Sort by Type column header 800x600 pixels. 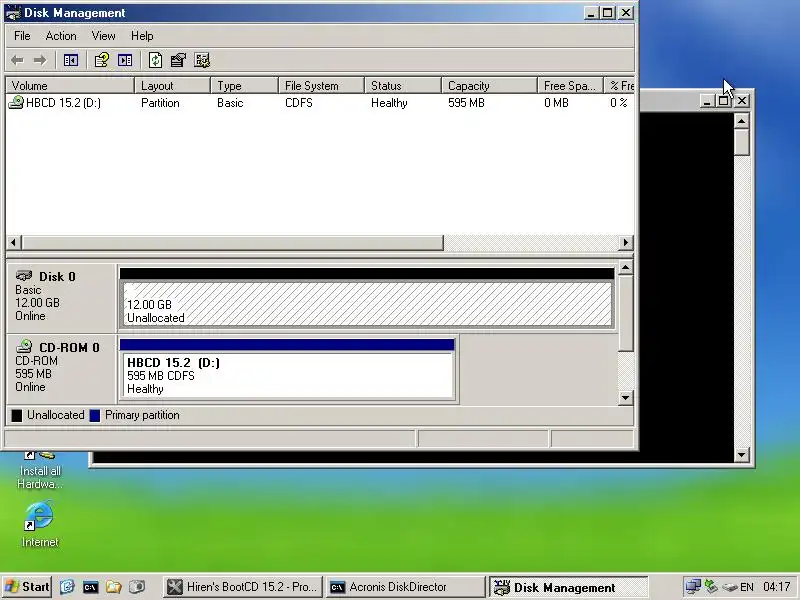(x=245, y=86)
